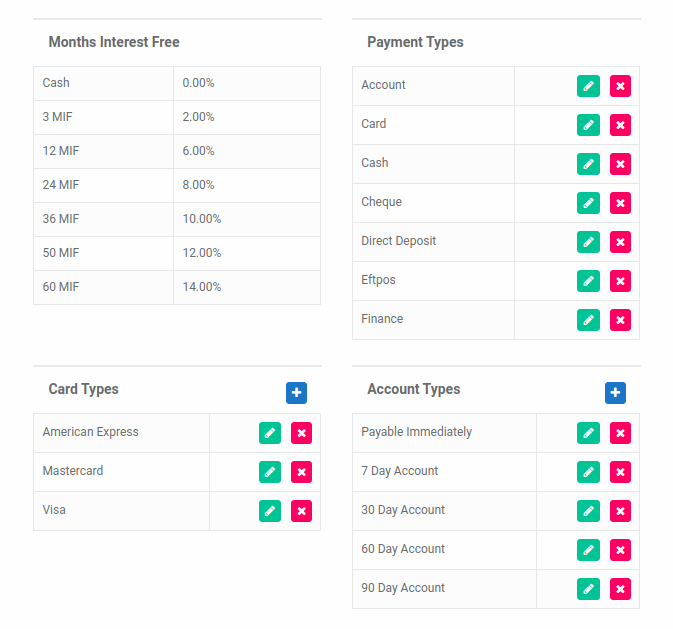Viewport: 673px width, 629px height.
Task: Edit the Eftpos payment type
Action: point(588,281)
